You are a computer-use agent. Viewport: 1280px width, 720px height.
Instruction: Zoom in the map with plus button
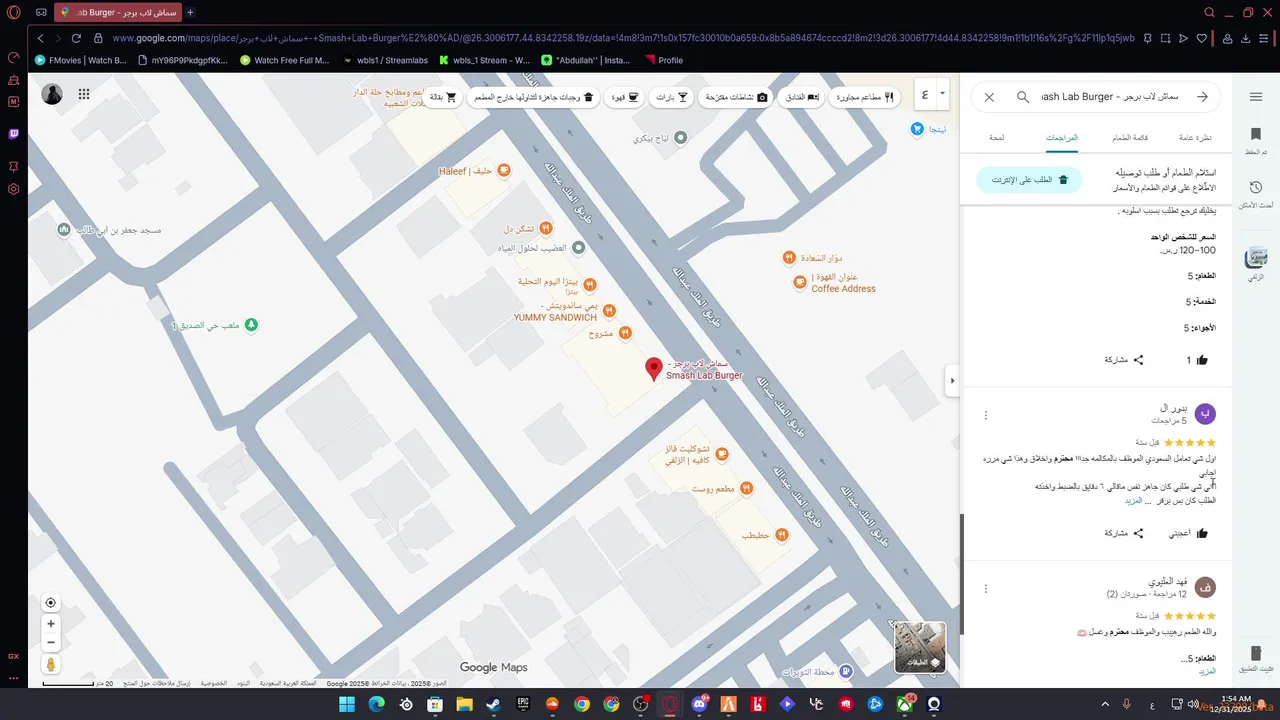(51, 624)
